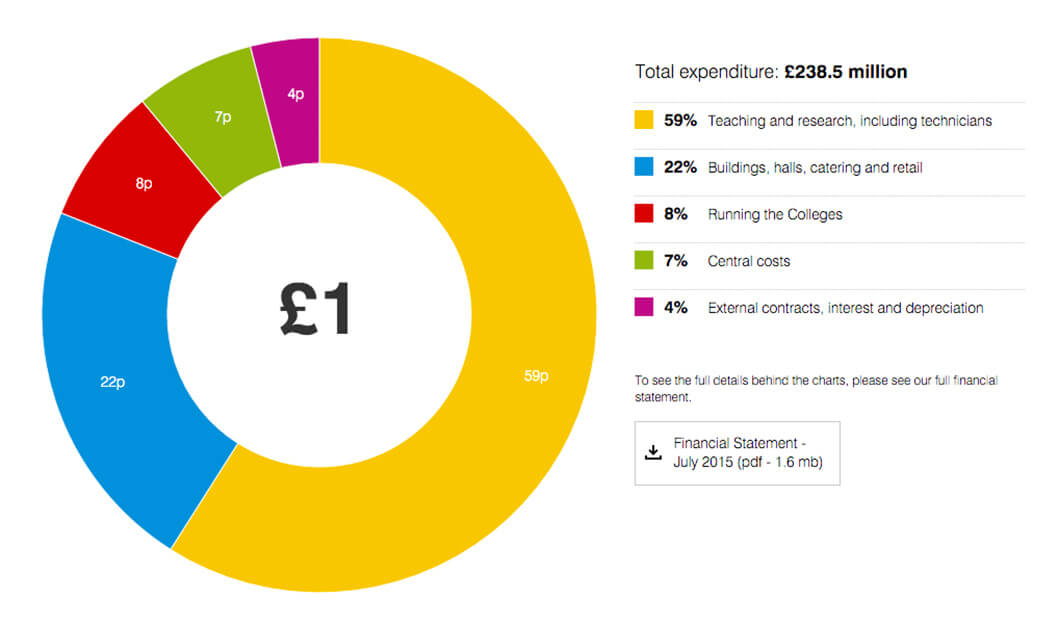The width and height of the screenshot is (1058, 626).
Task: Select 'Buildings, halls, catering and retail' legend entry
Action: tap(814, 168)
